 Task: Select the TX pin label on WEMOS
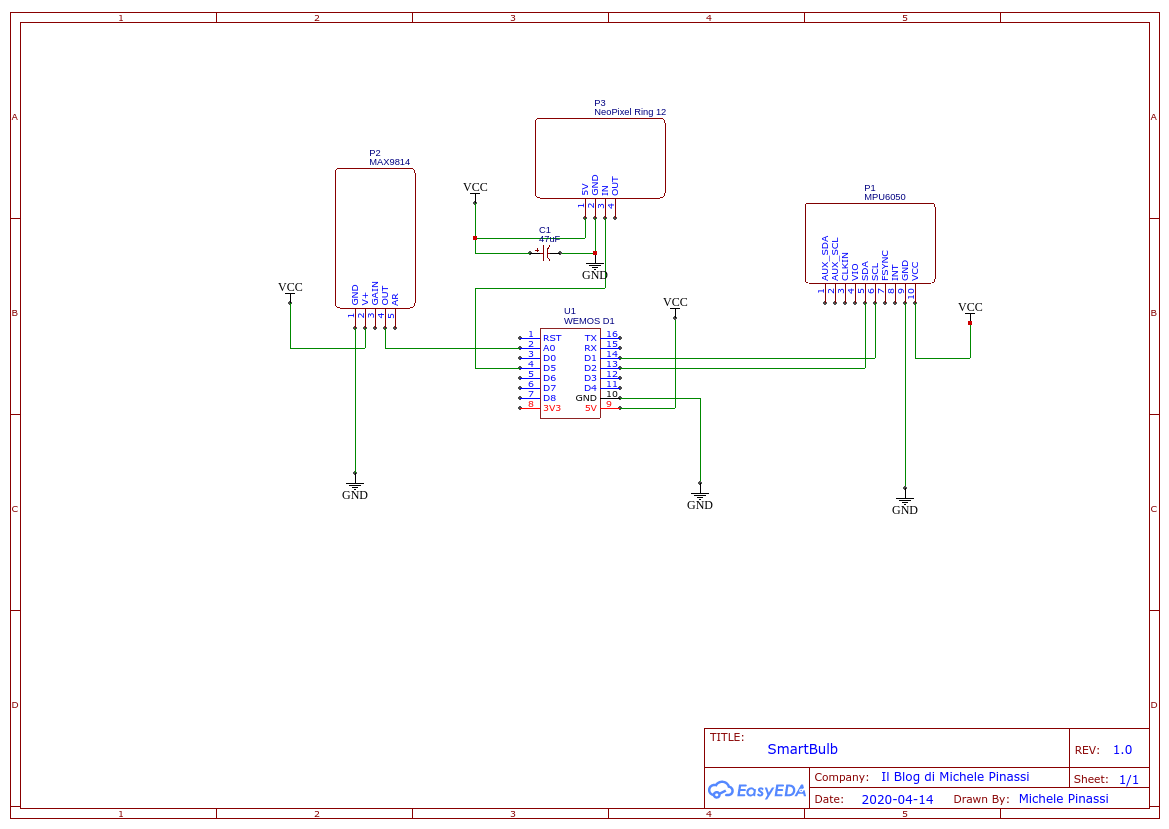pos(590,338)
